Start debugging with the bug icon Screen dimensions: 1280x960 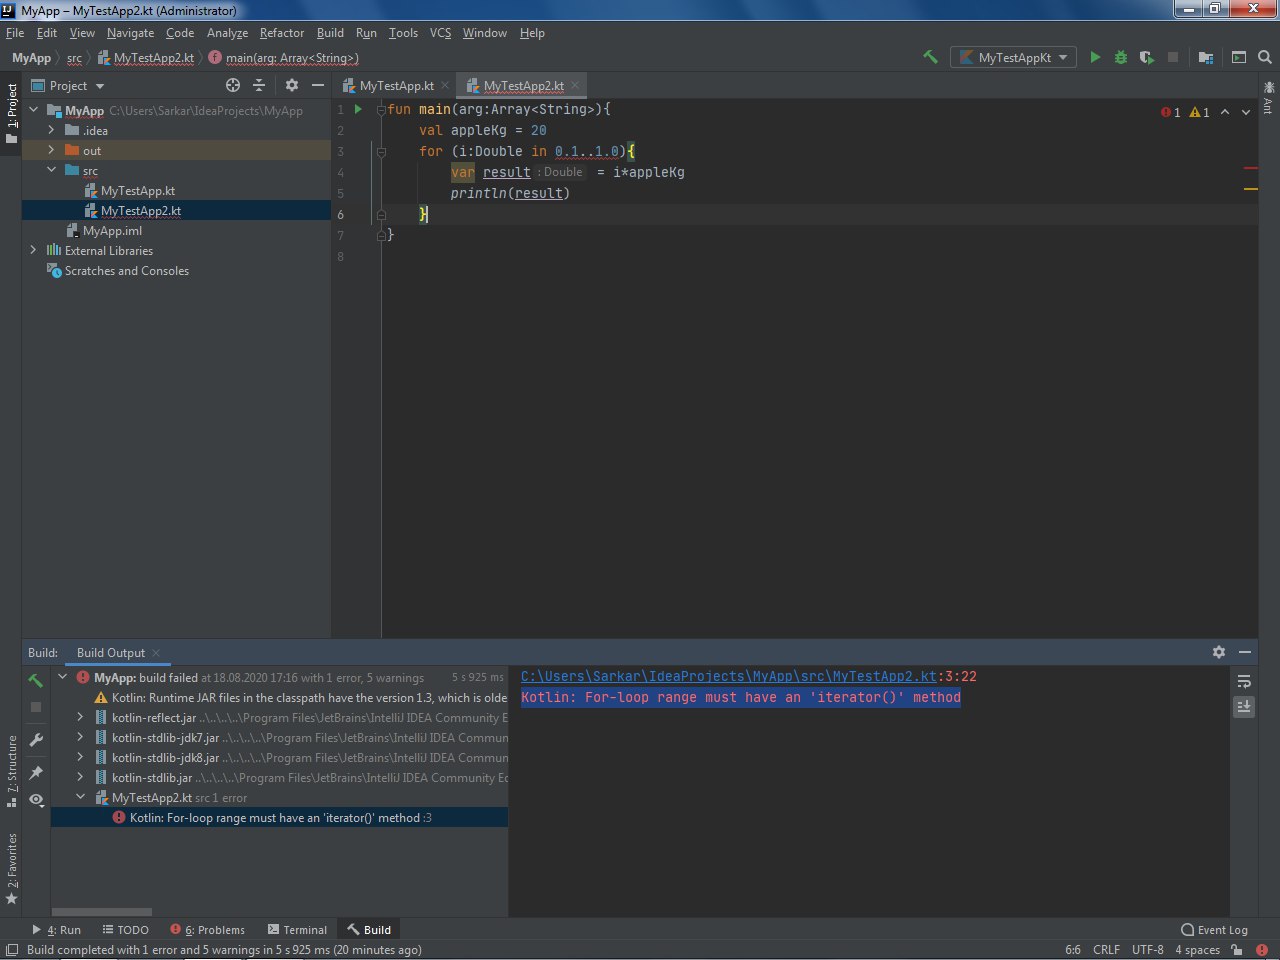coord(1121,57)
